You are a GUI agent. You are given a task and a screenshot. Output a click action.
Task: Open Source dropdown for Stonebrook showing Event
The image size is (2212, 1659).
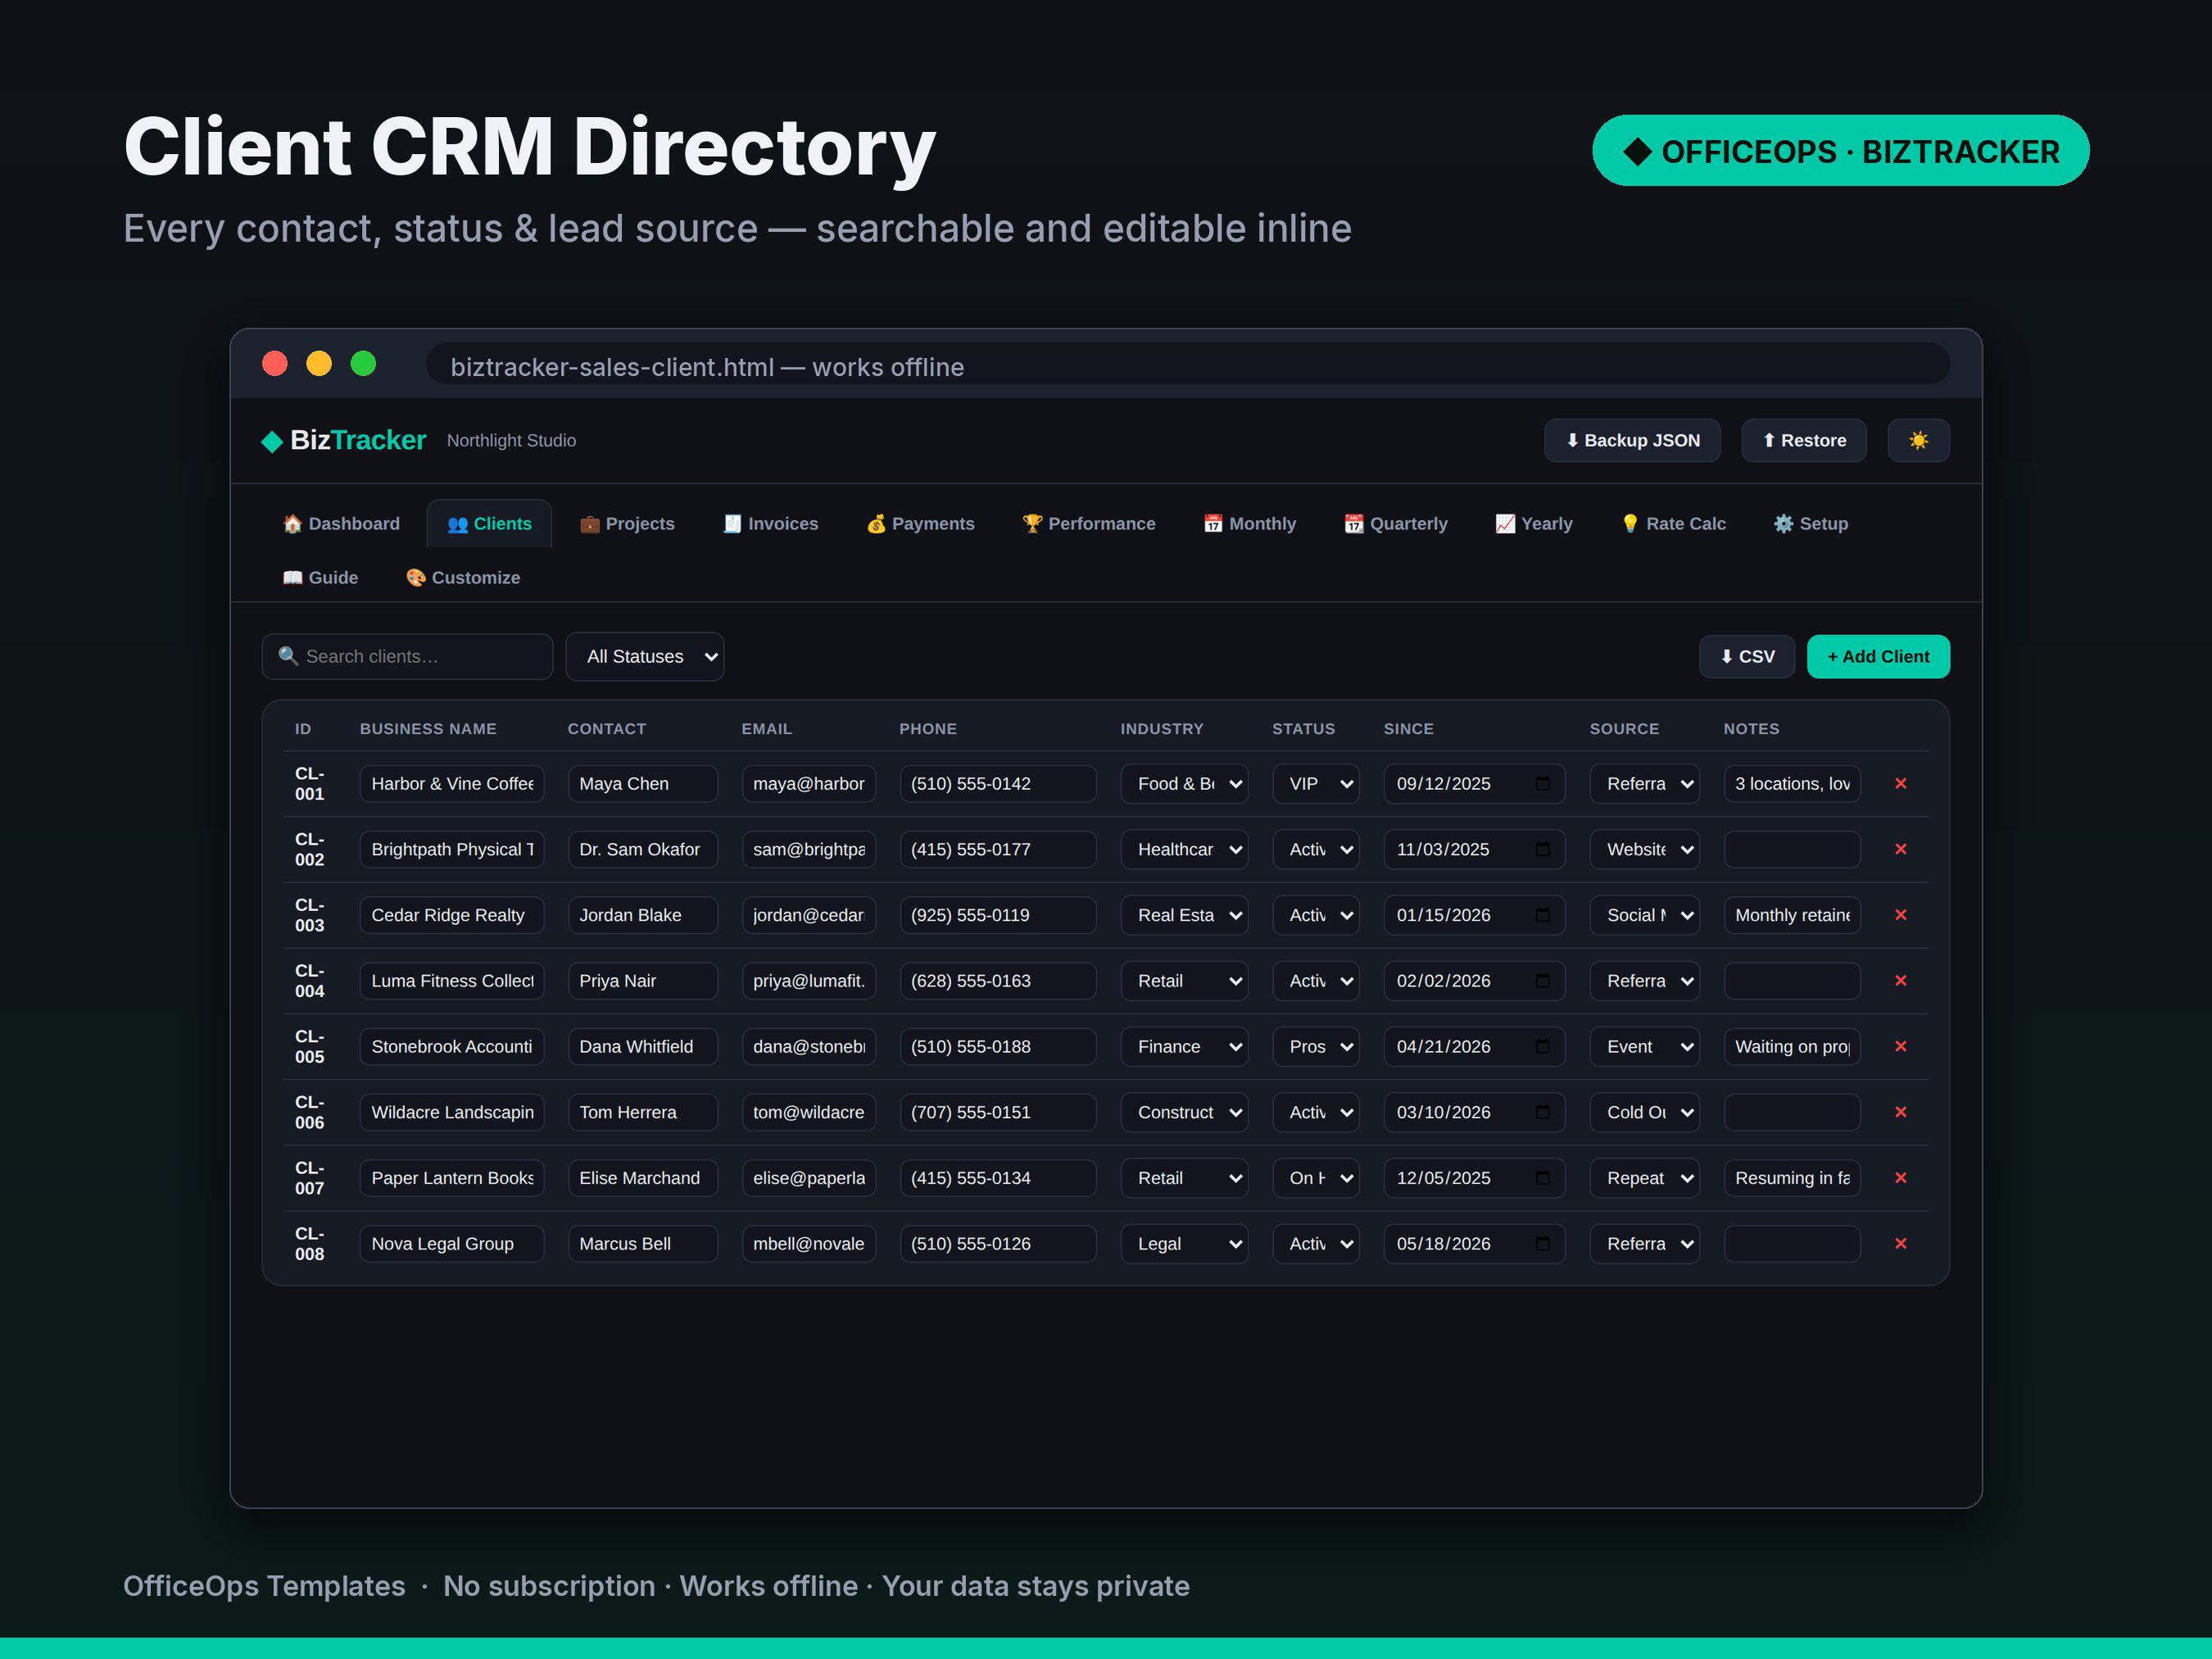(x=1644, y=1046)
